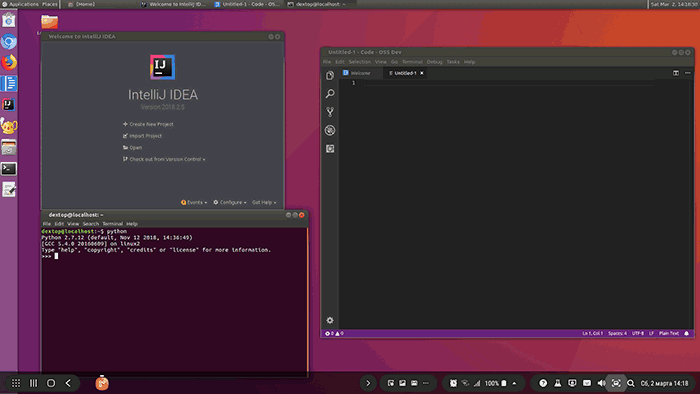
Task: Click Create New Project in IntelliJ
Action: [x=148, y=124]
